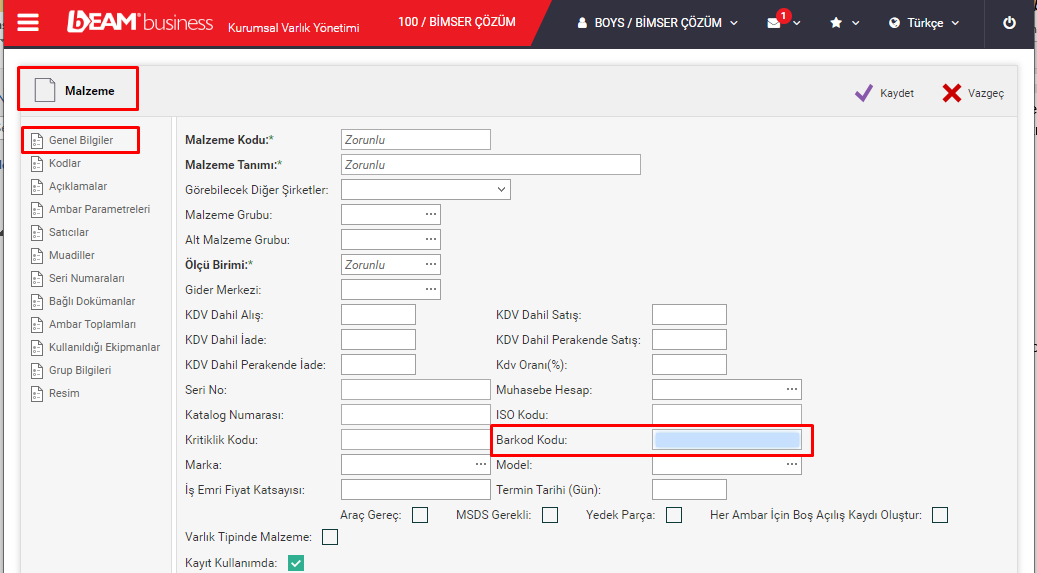
Task: Click the Kaydet checkmark icon
Action: [x=864, y=93]
